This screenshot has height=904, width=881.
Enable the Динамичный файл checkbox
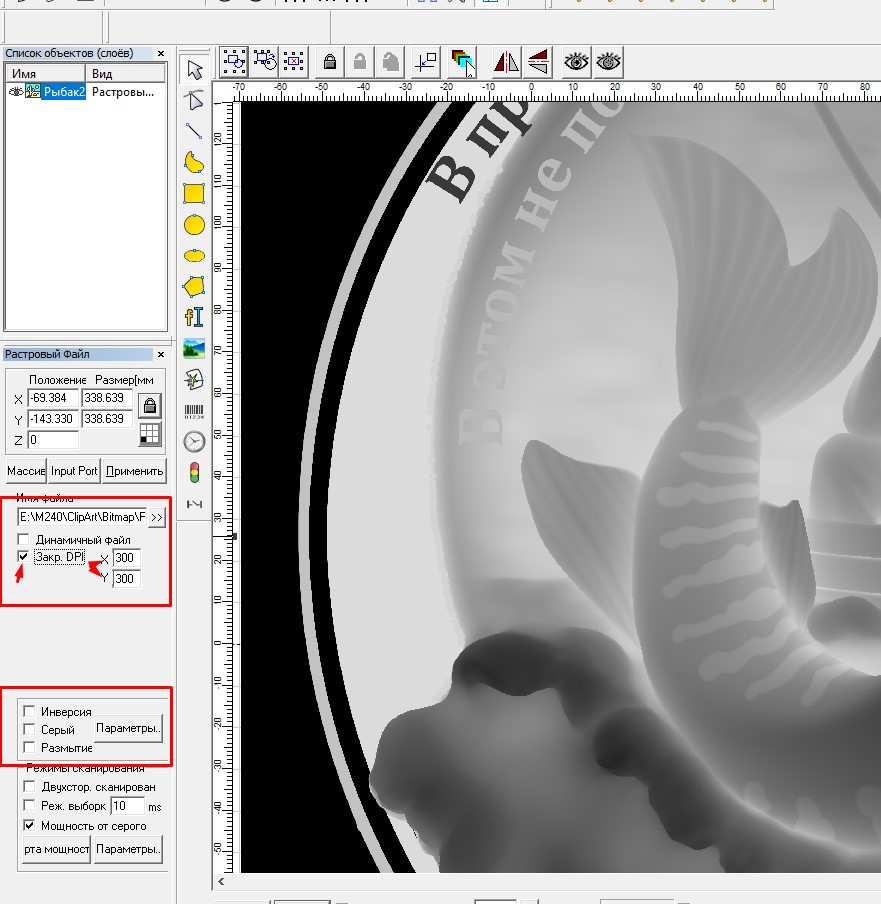click(x=24, y=540)
